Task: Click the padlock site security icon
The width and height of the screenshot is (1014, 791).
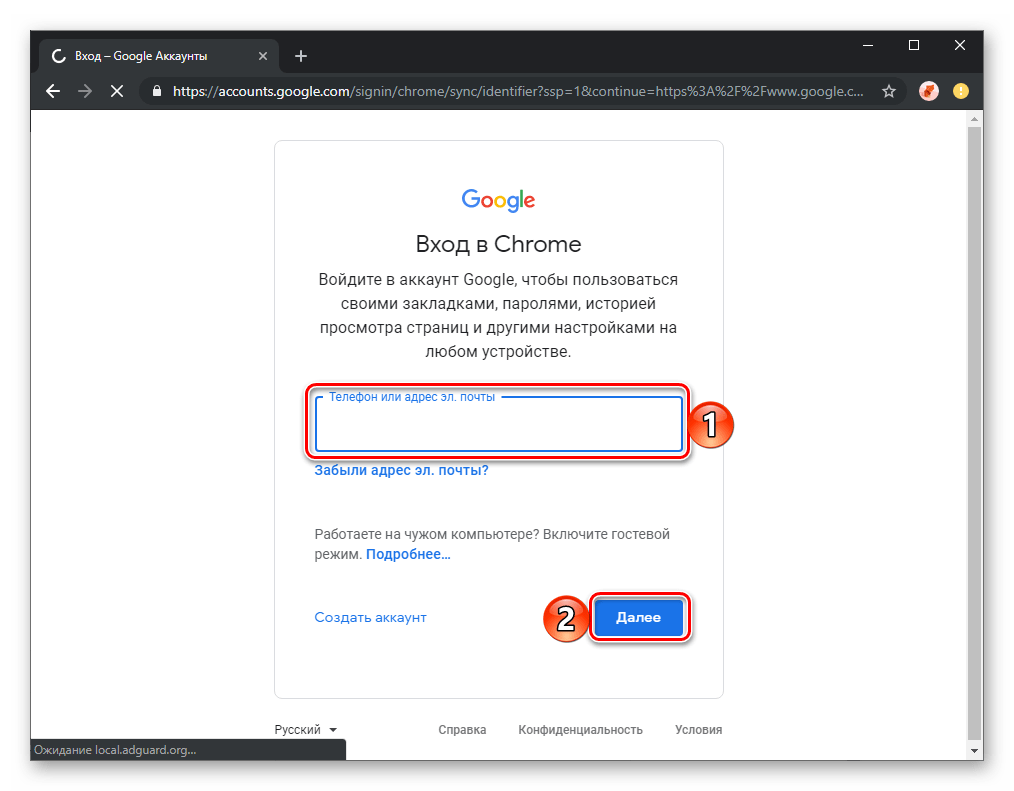Action: click(156, 91)
